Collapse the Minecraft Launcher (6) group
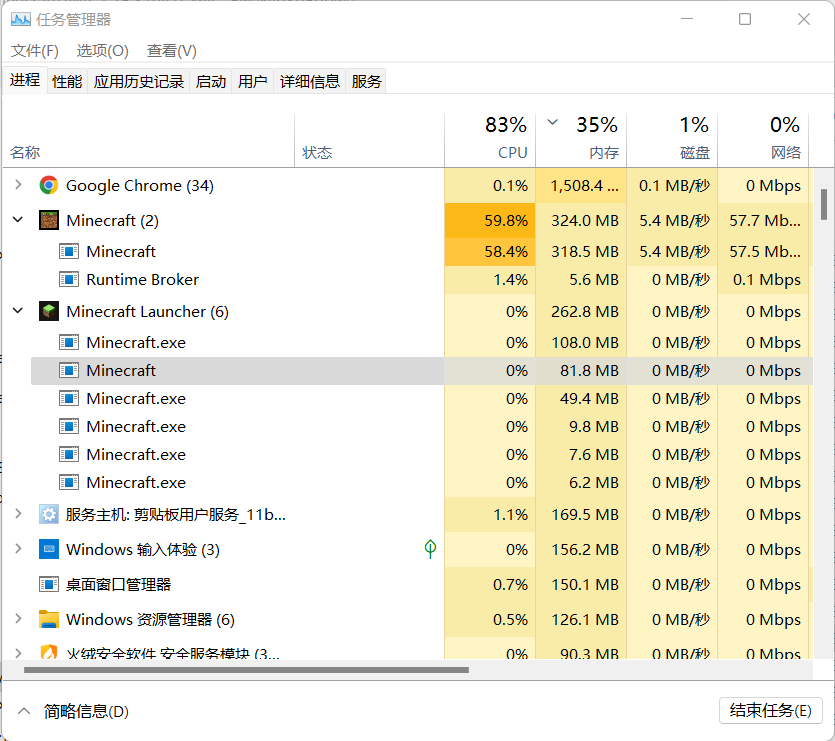Image resolution: width=835 pixels, height=741 pixels. click(x=18, y=311)
